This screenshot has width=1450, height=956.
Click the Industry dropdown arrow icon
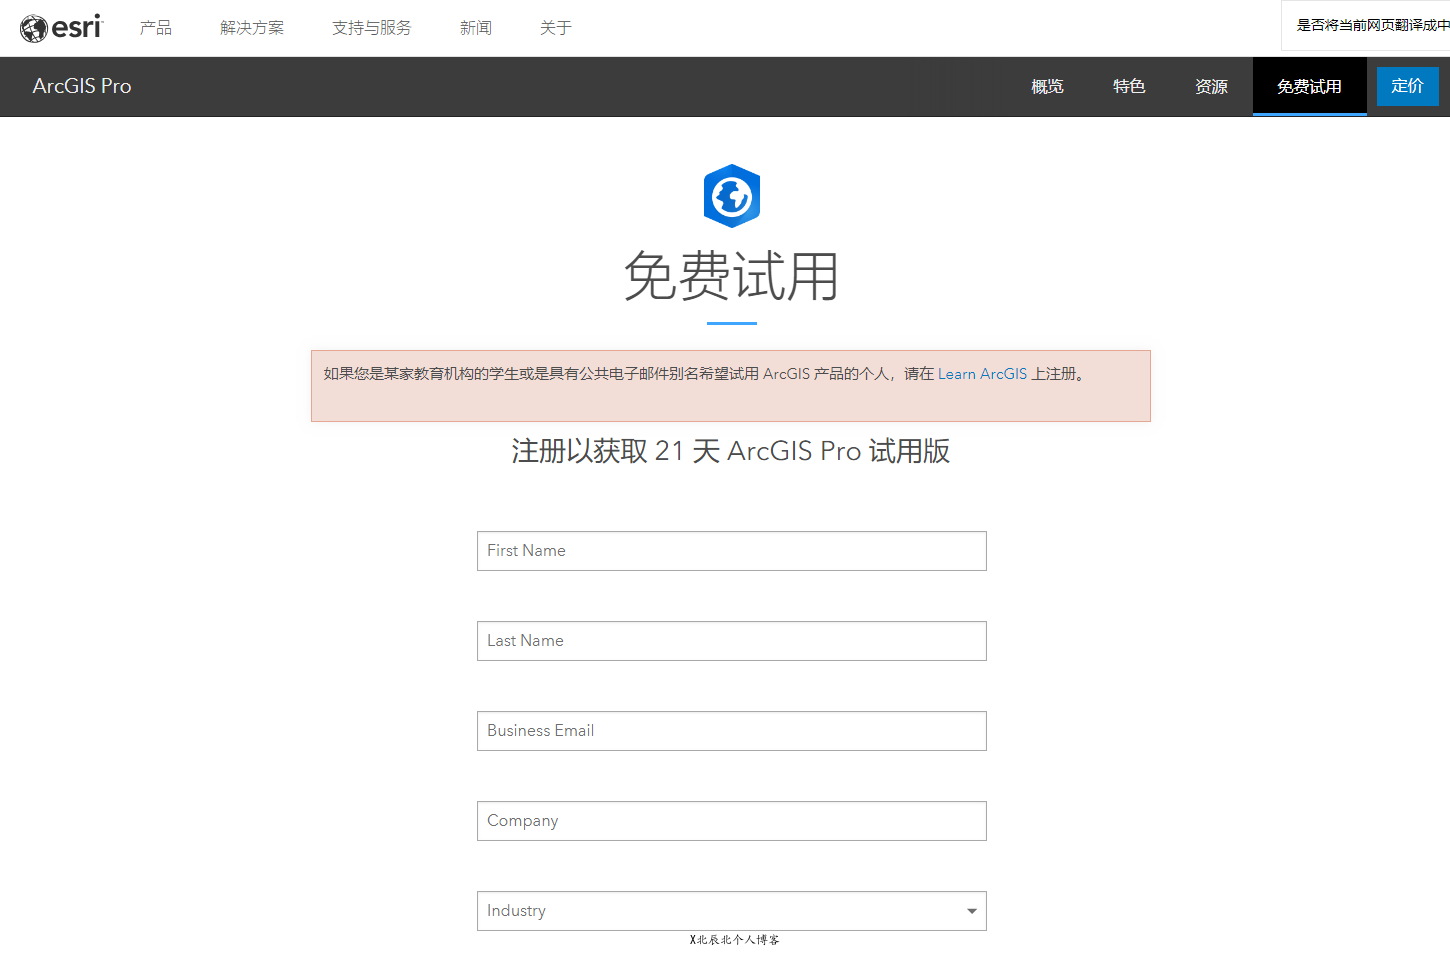coord(970,911)
